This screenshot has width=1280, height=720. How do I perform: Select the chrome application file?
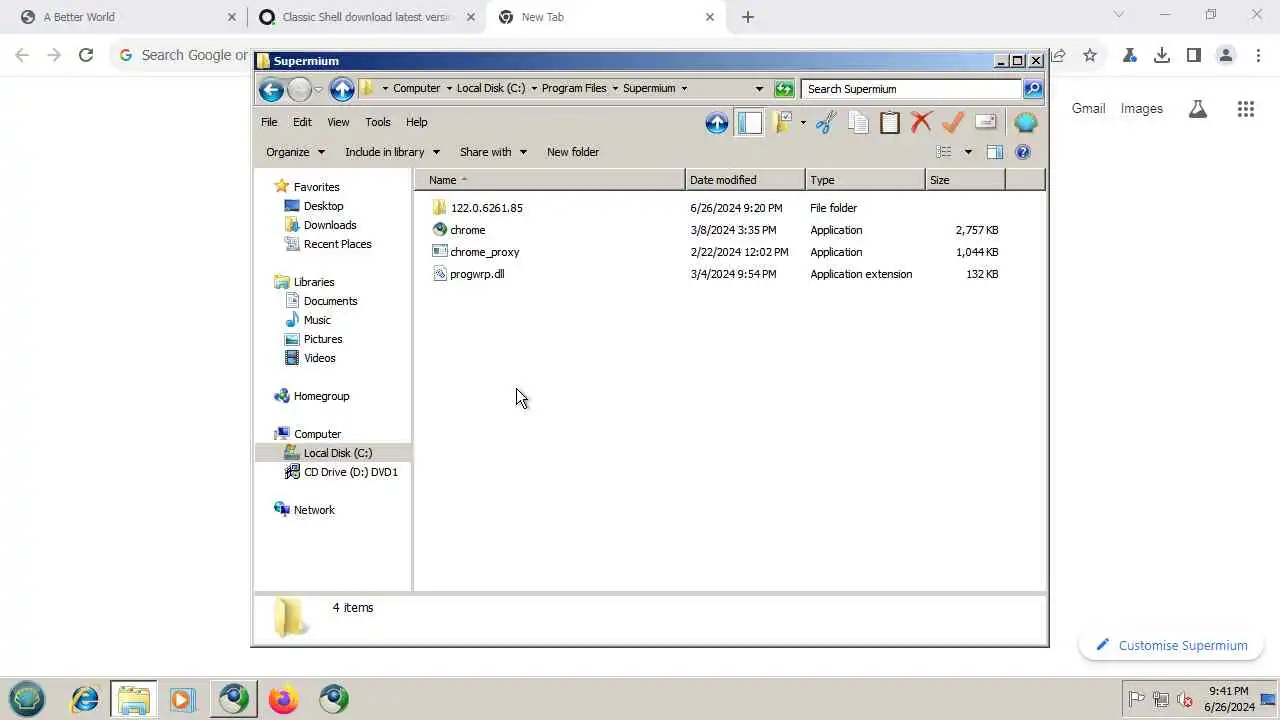click(459, 230)
